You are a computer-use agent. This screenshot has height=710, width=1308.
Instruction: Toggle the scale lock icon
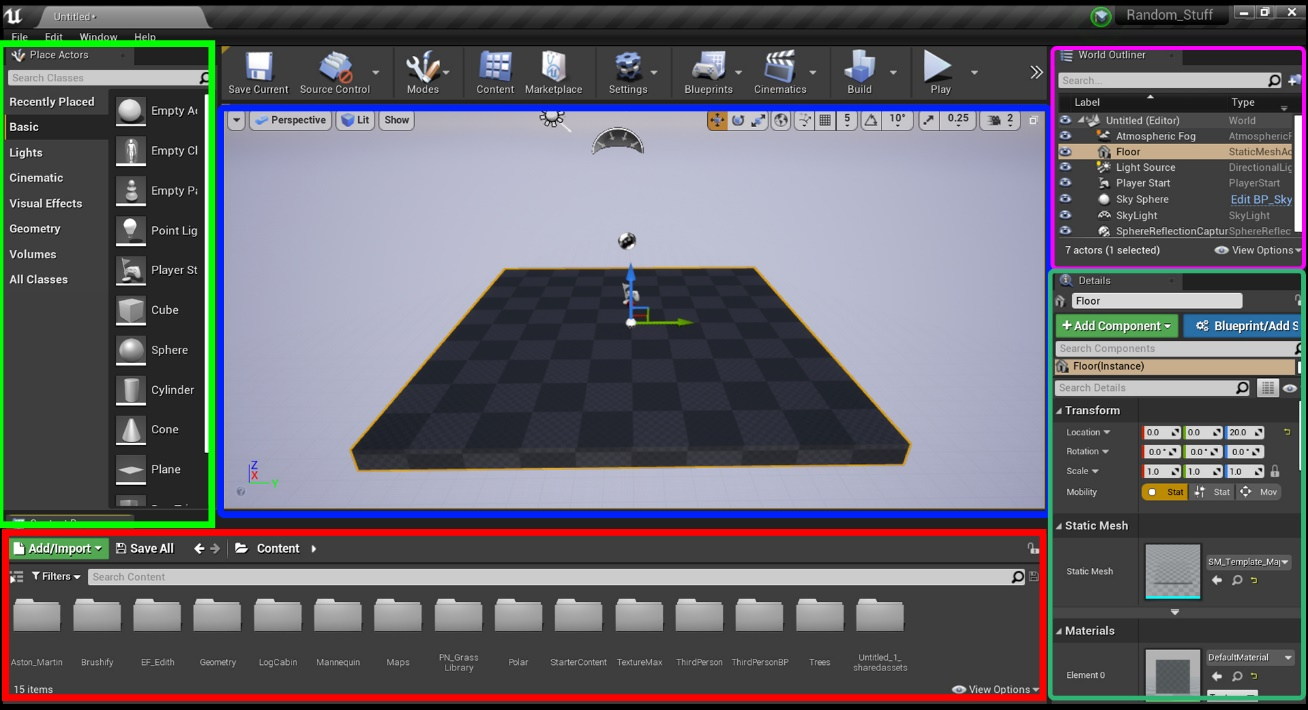pyautogui.click(x=1274, y=472)
